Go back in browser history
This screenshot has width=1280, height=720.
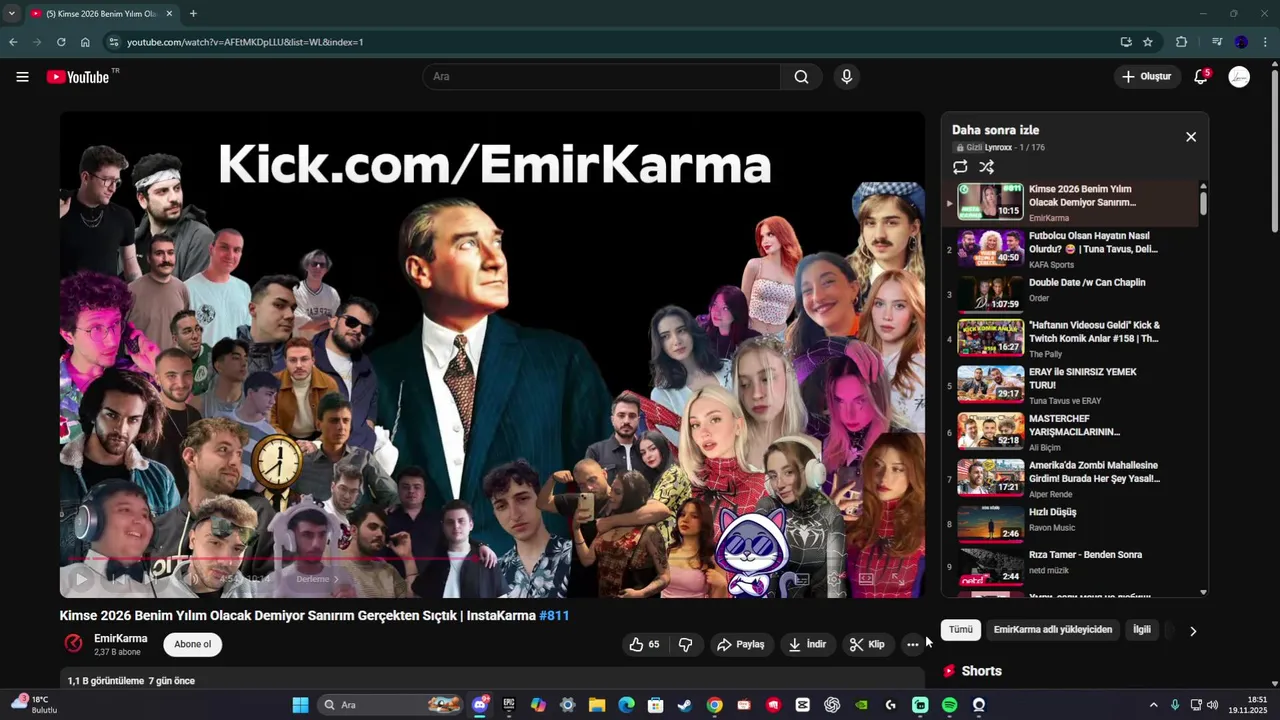click(13, 42)
